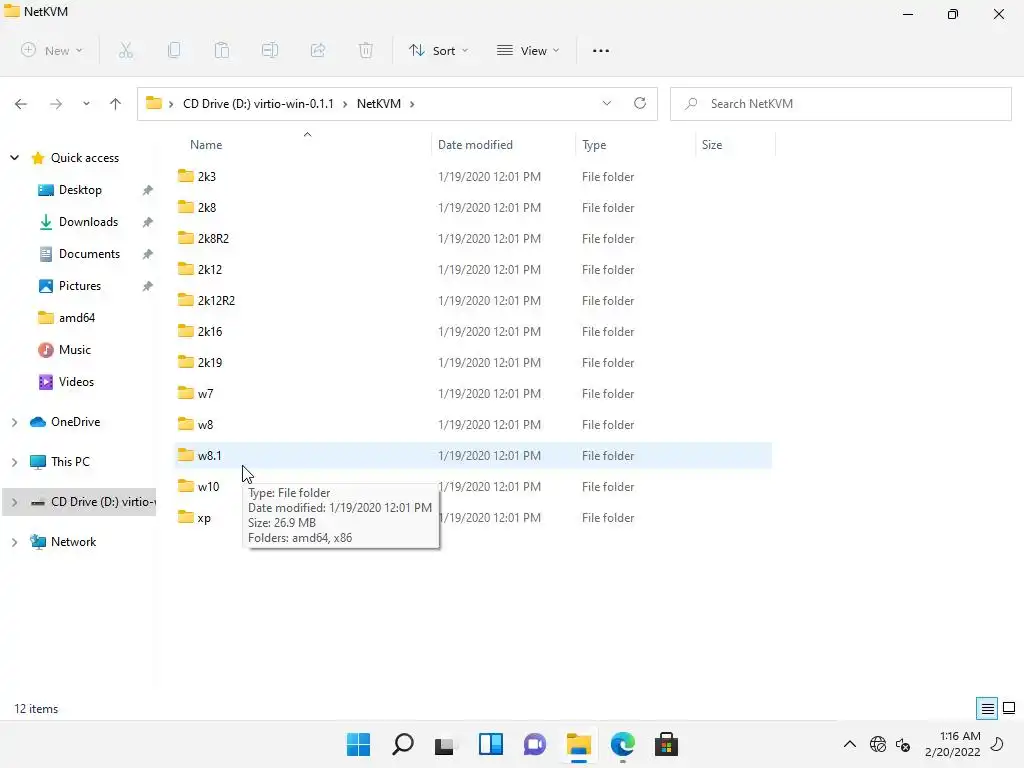This screenshot has width=1024, height=768.
Task: Open the View dropdown menu
Action: click(x=528, y=50)
